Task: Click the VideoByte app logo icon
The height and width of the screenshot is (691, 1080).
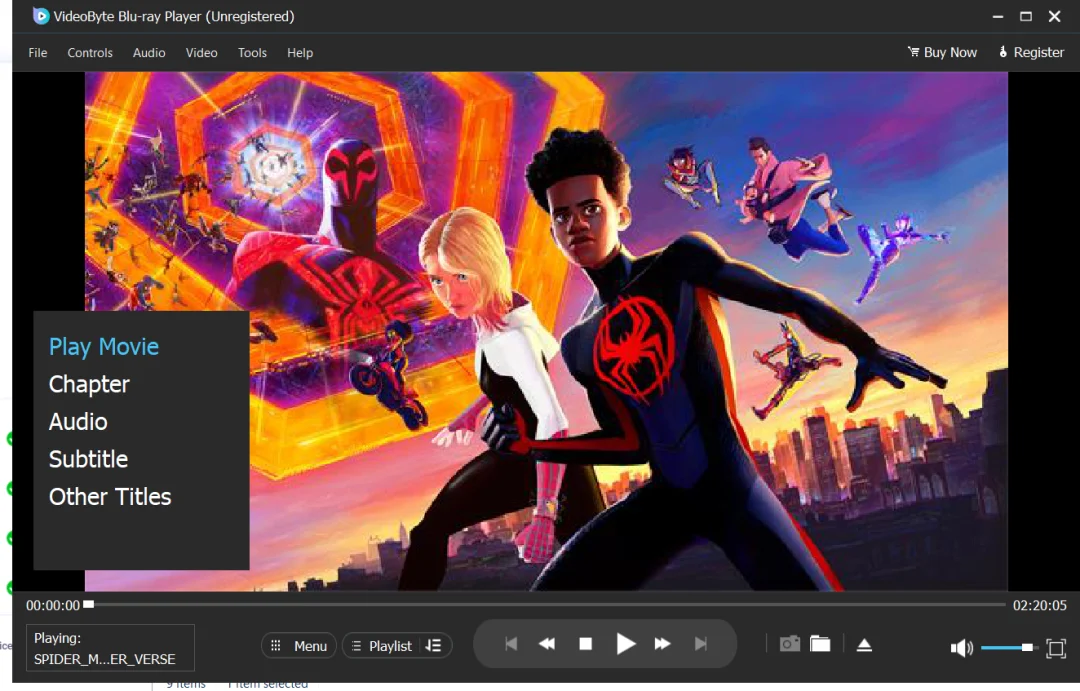Action: coord(41,16)
